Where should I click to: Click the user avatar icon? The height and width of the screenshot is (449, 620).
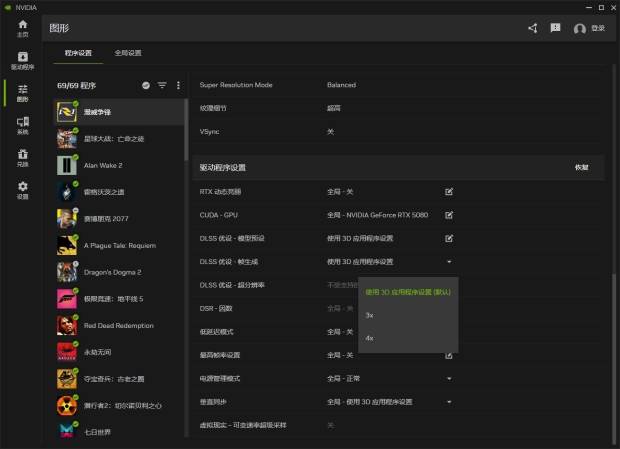click(x=580, y=28)
